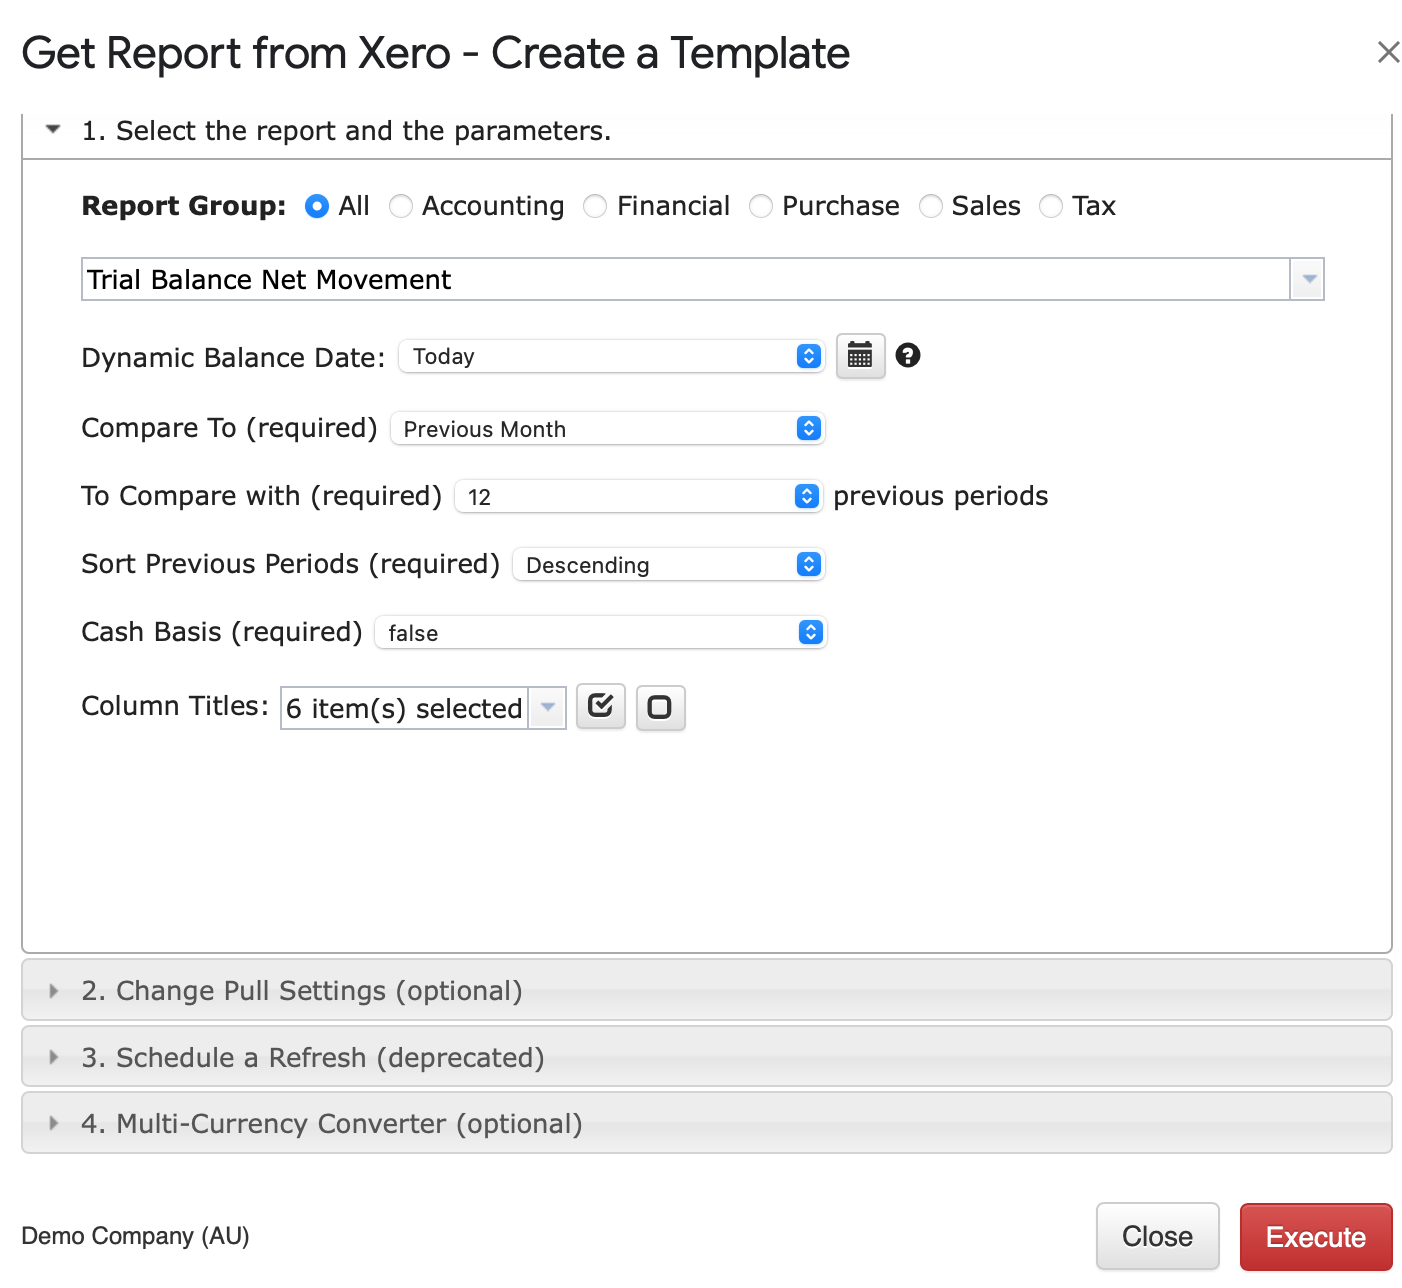Click the select all column titles icon

601,707
